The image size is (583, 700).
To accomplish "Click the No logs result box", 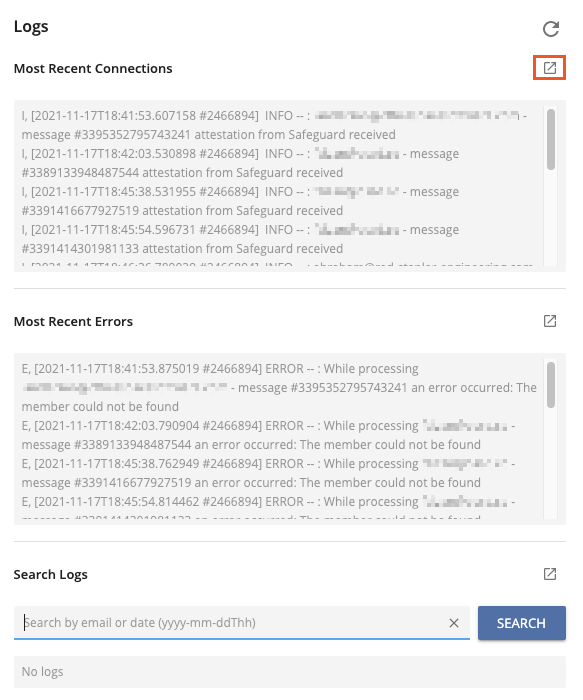I will click(290, 671).
